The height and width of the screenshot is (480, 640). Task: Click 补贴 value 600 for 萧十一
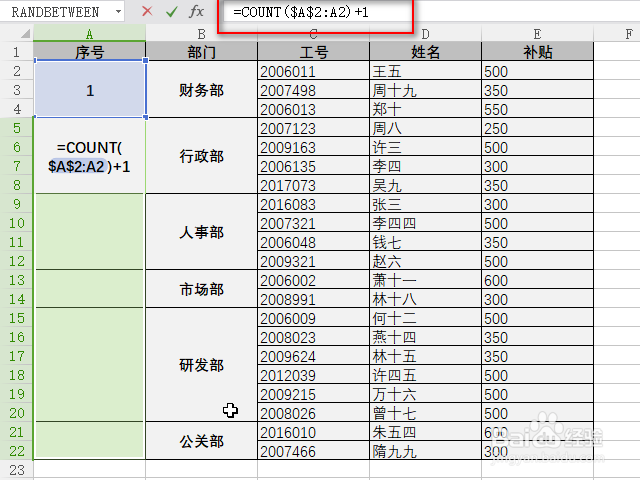tap(537, 280)
